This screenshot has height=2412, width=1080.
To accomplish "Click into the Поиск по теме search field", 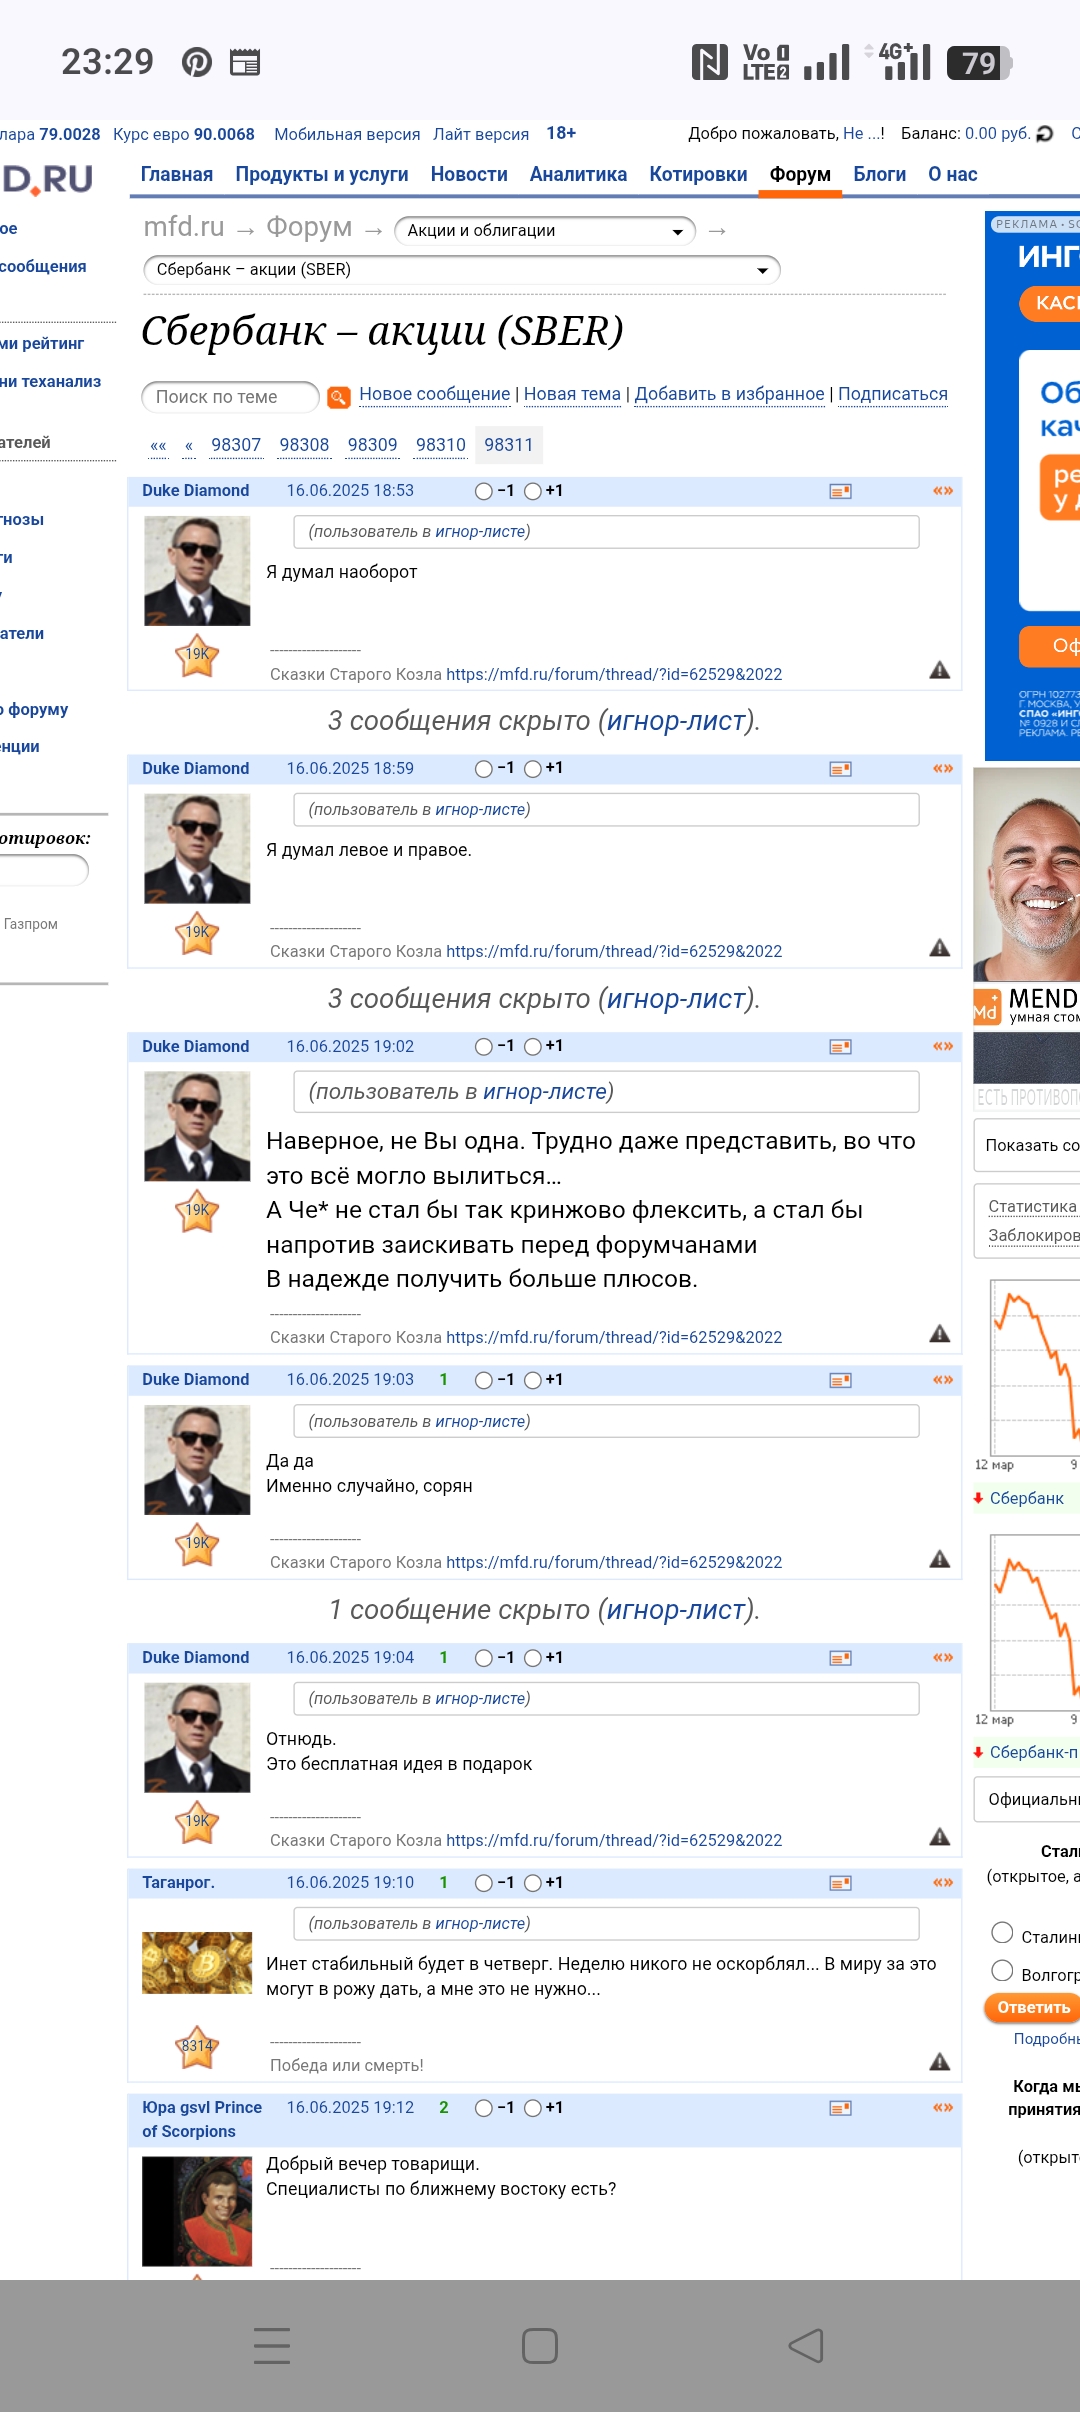I will click(x=230, y=397).
